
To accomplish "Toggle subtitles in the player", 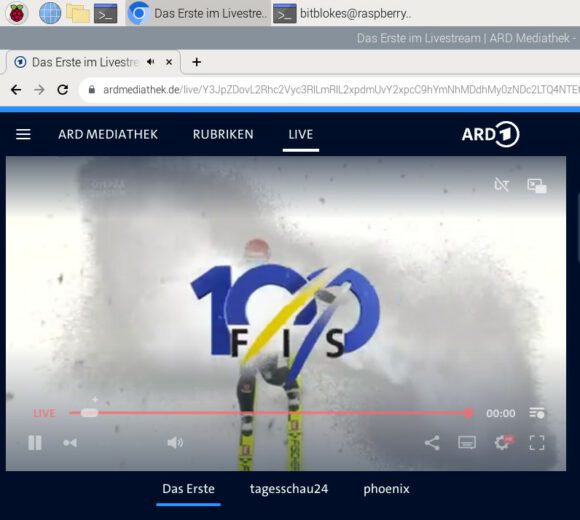I will 467,442.
